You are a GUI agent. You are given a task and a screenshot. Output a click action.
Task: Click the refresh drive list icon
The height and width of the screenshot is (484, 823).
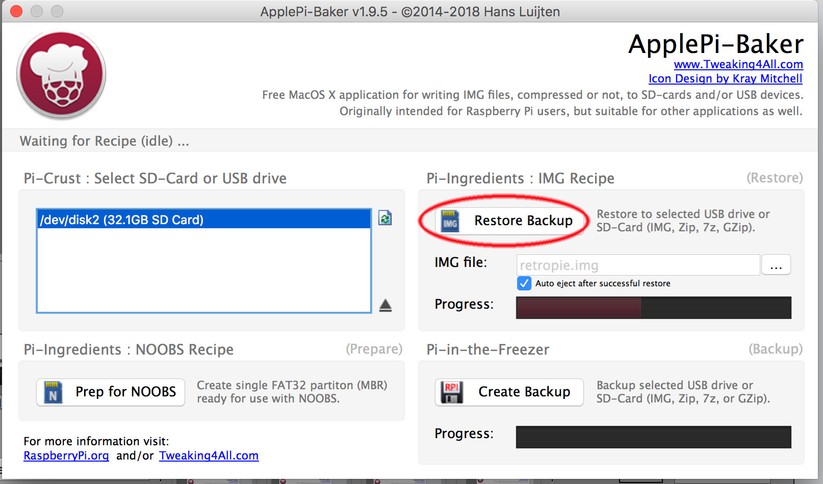coord(385,218)
